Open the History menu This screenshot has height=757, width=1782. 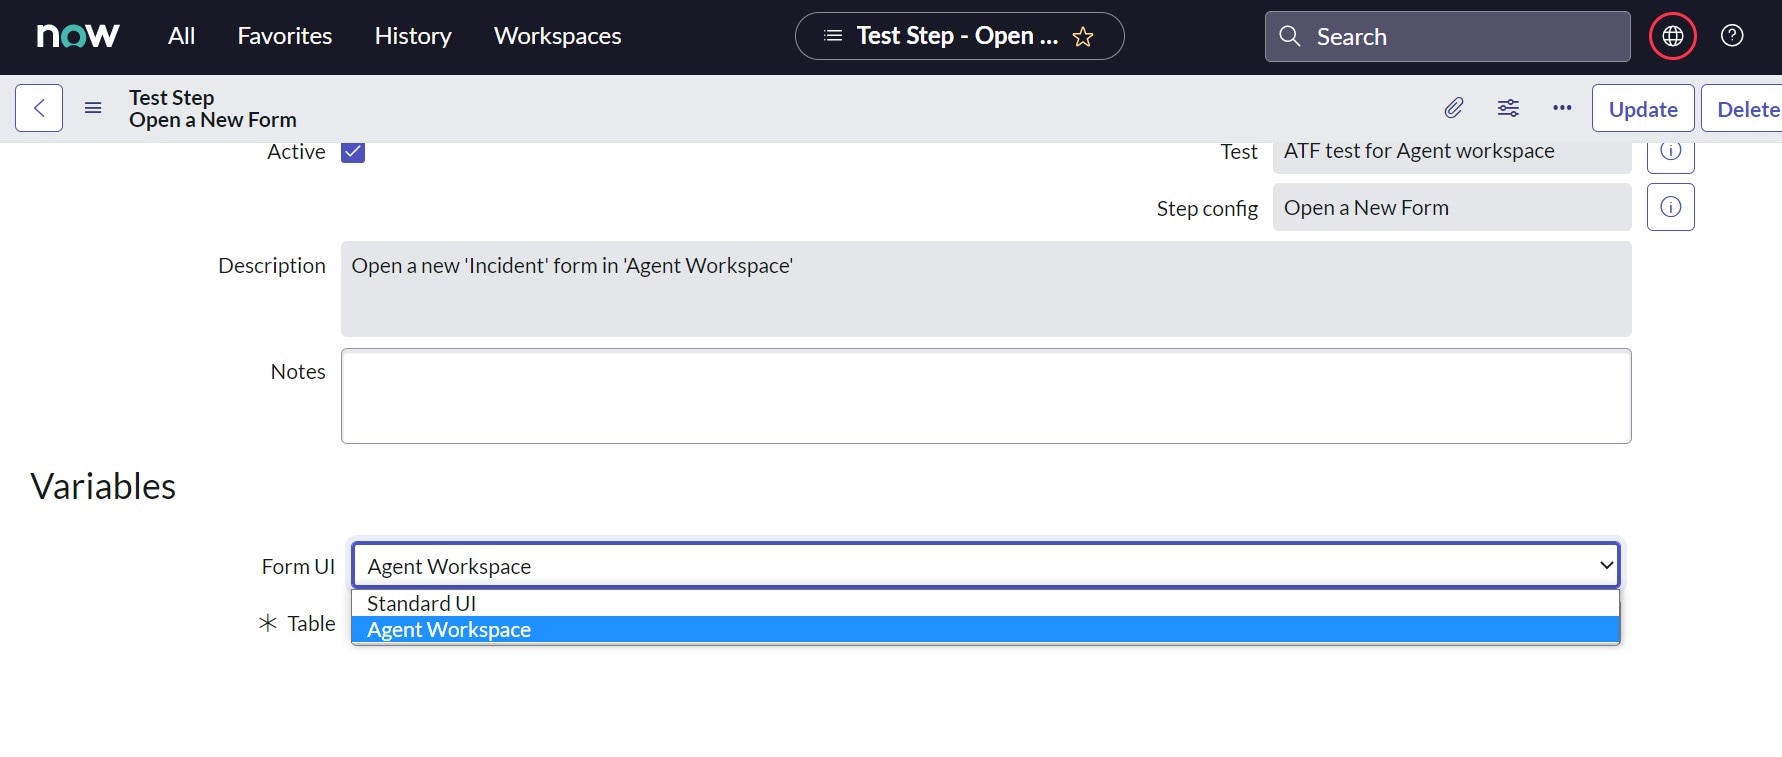412,35
